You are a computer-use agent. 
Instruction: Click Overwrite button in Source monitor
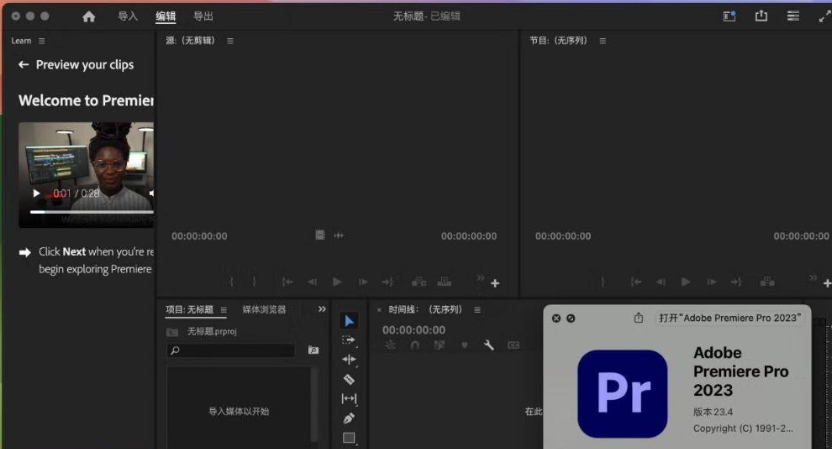[444, 281]
